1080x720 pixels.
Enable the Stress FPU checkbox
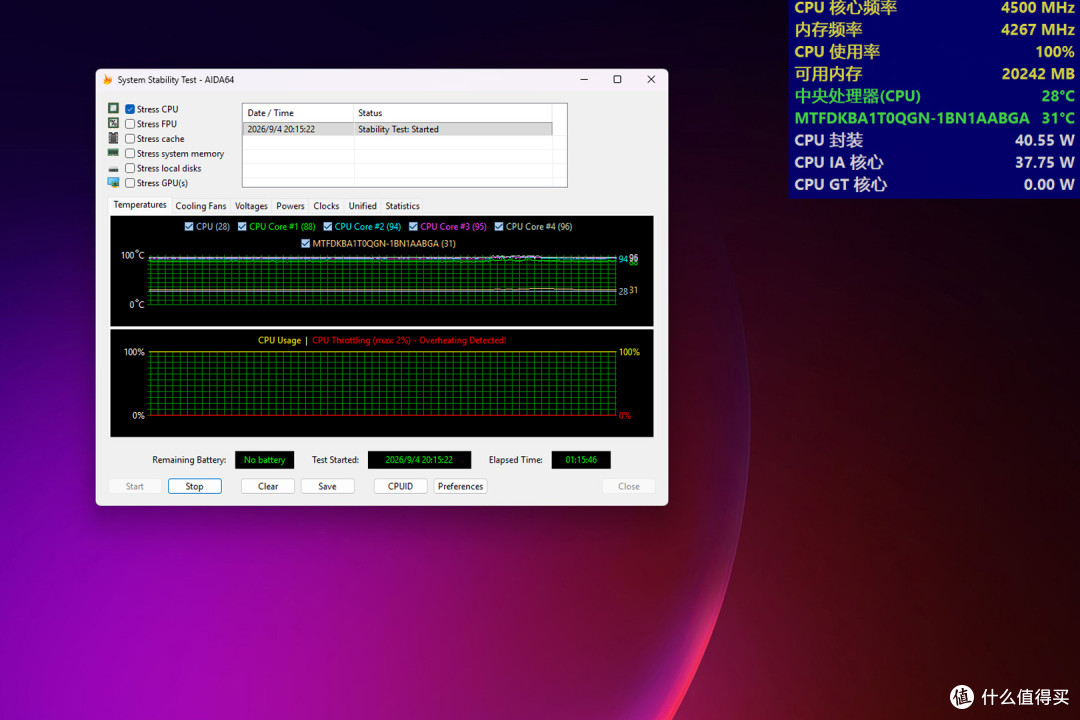tap(129, 124)
